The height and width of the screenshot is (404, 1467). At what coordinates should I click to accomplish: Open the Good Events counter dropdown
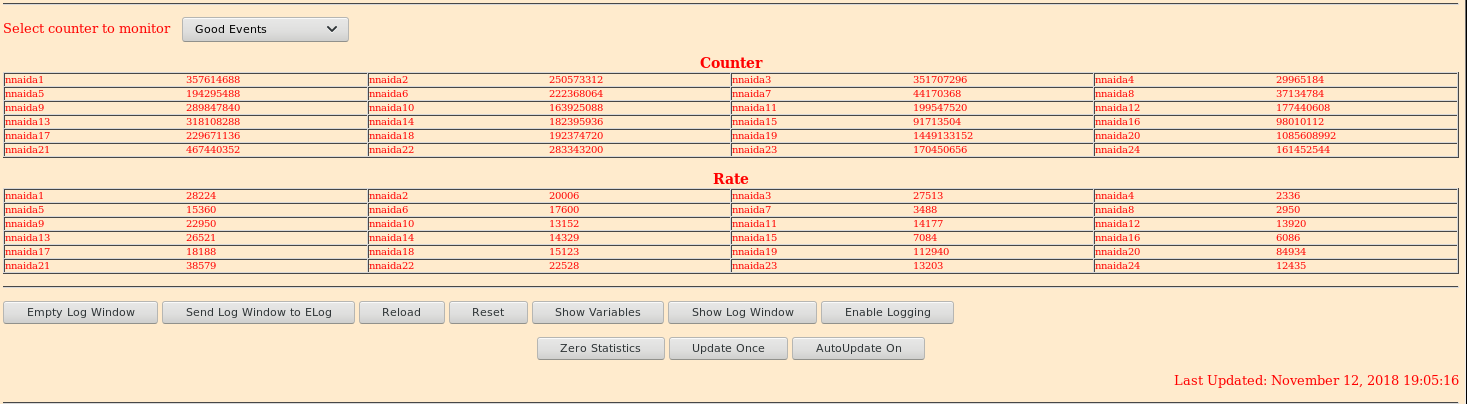pyautogui.click(x=265, y=30)
